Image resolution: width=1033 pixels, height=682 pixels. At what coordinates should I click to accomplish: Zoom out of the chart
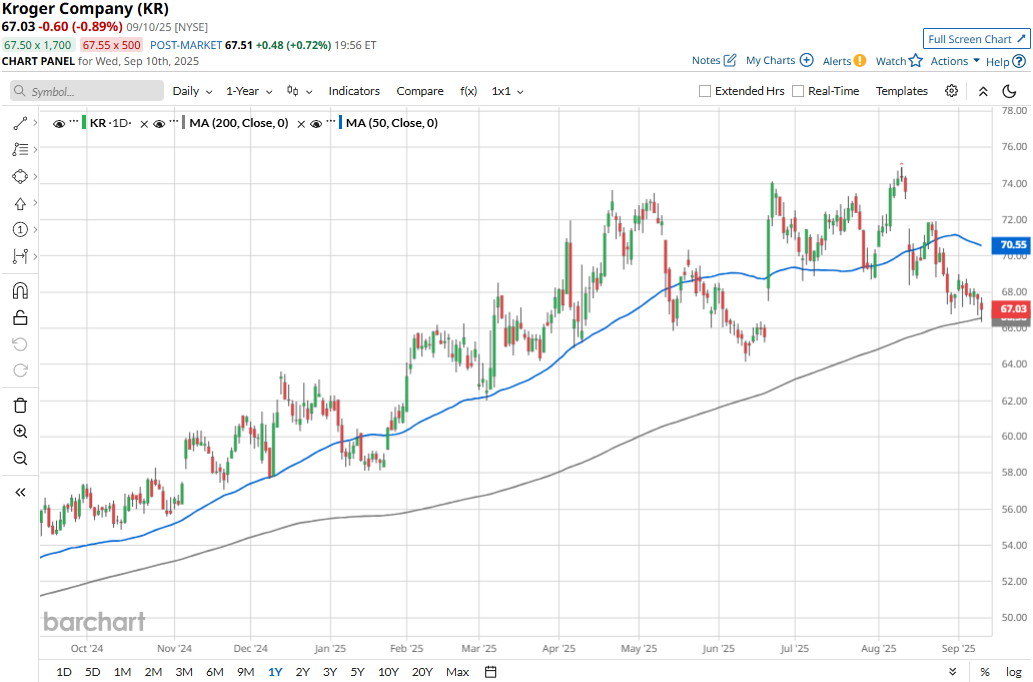[20, 458]
